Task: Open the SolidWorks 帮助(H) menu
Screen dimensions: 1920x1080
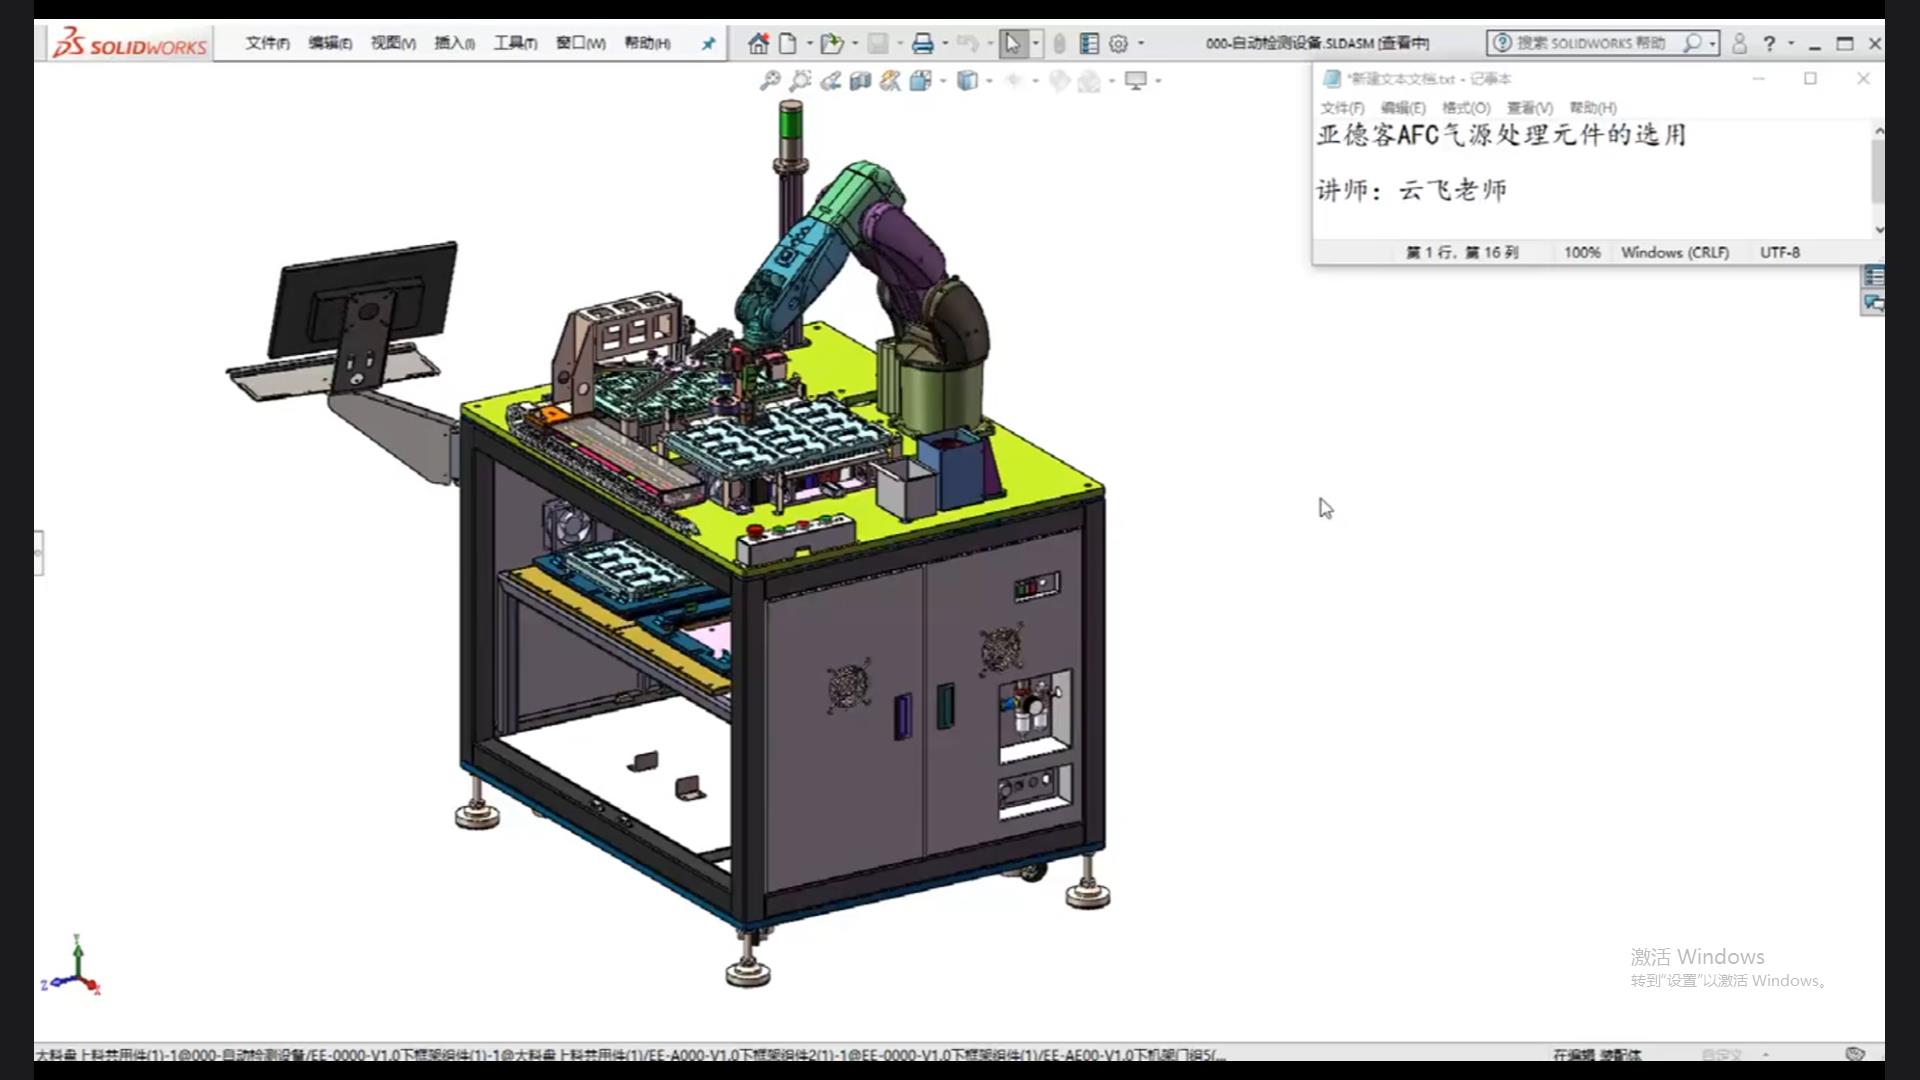Action: (647, 43)
